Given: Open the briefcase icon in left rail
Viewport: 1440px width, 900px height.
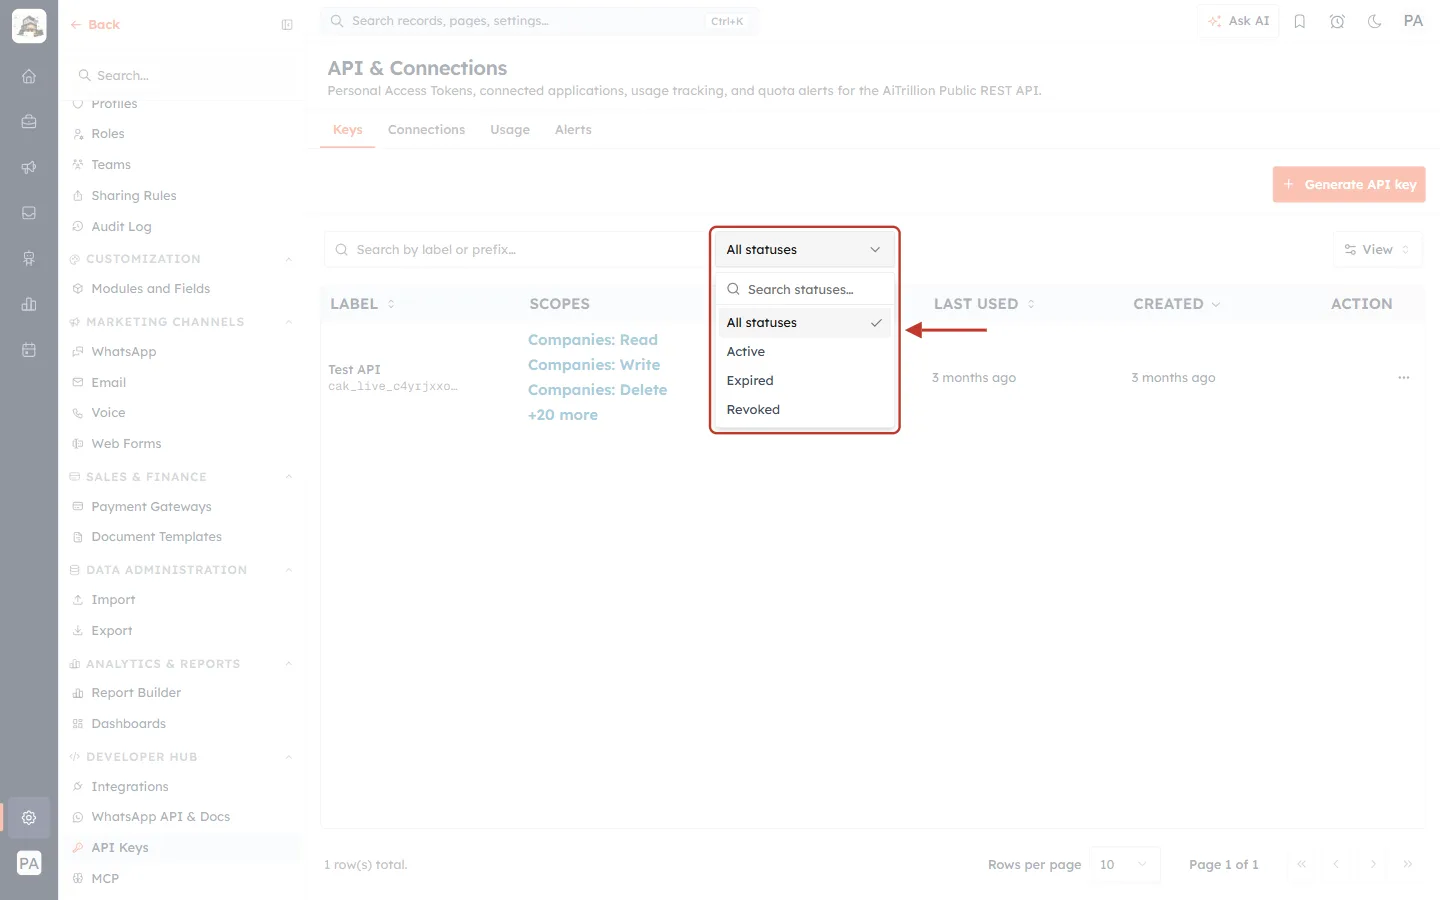Looking at the screenshot, I should [x=29, y=122].
